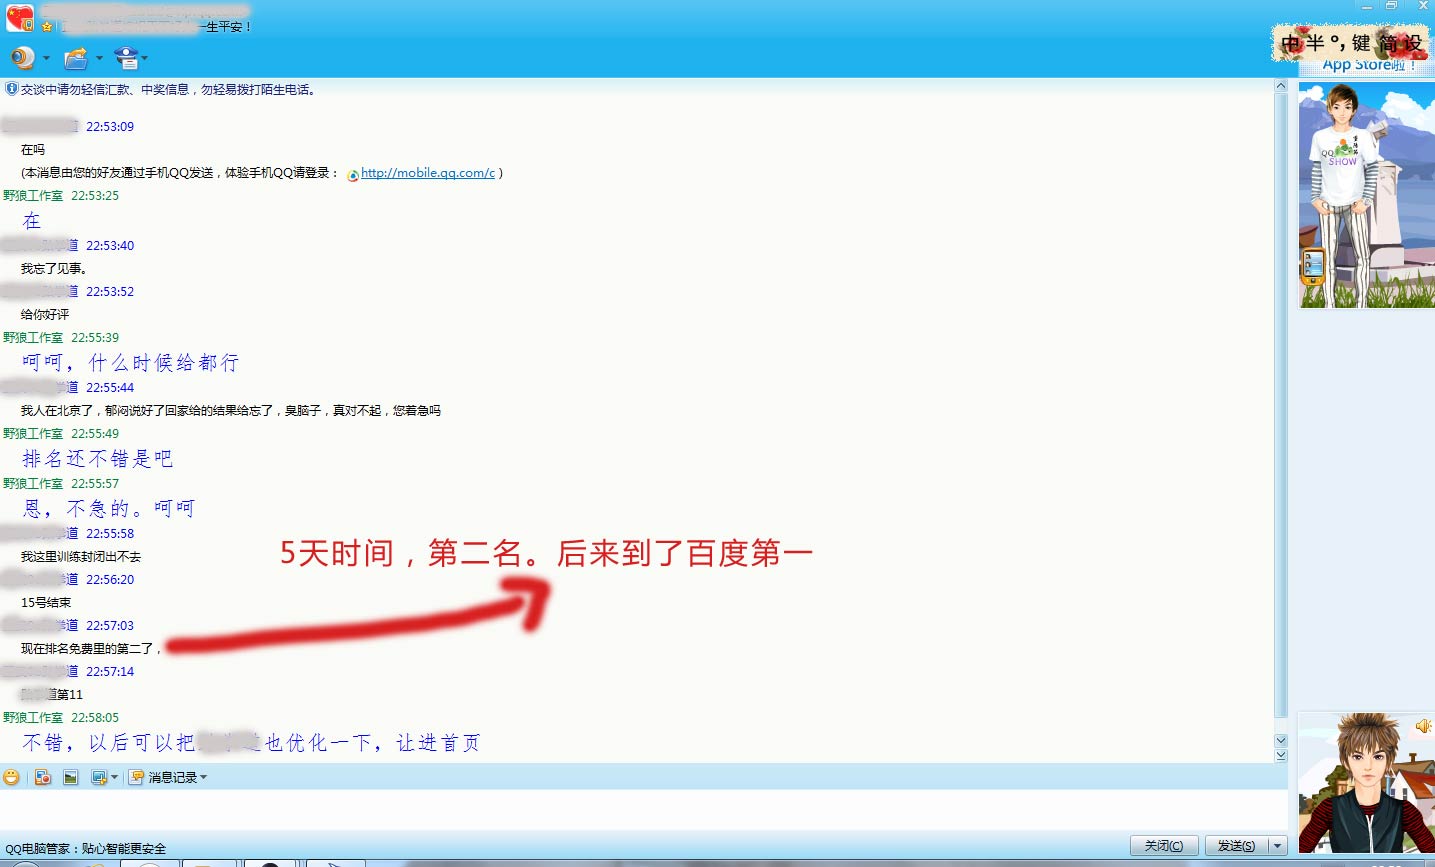Click the gold star level icon
The image size is (1435, 867).
[x=47, y=27]
